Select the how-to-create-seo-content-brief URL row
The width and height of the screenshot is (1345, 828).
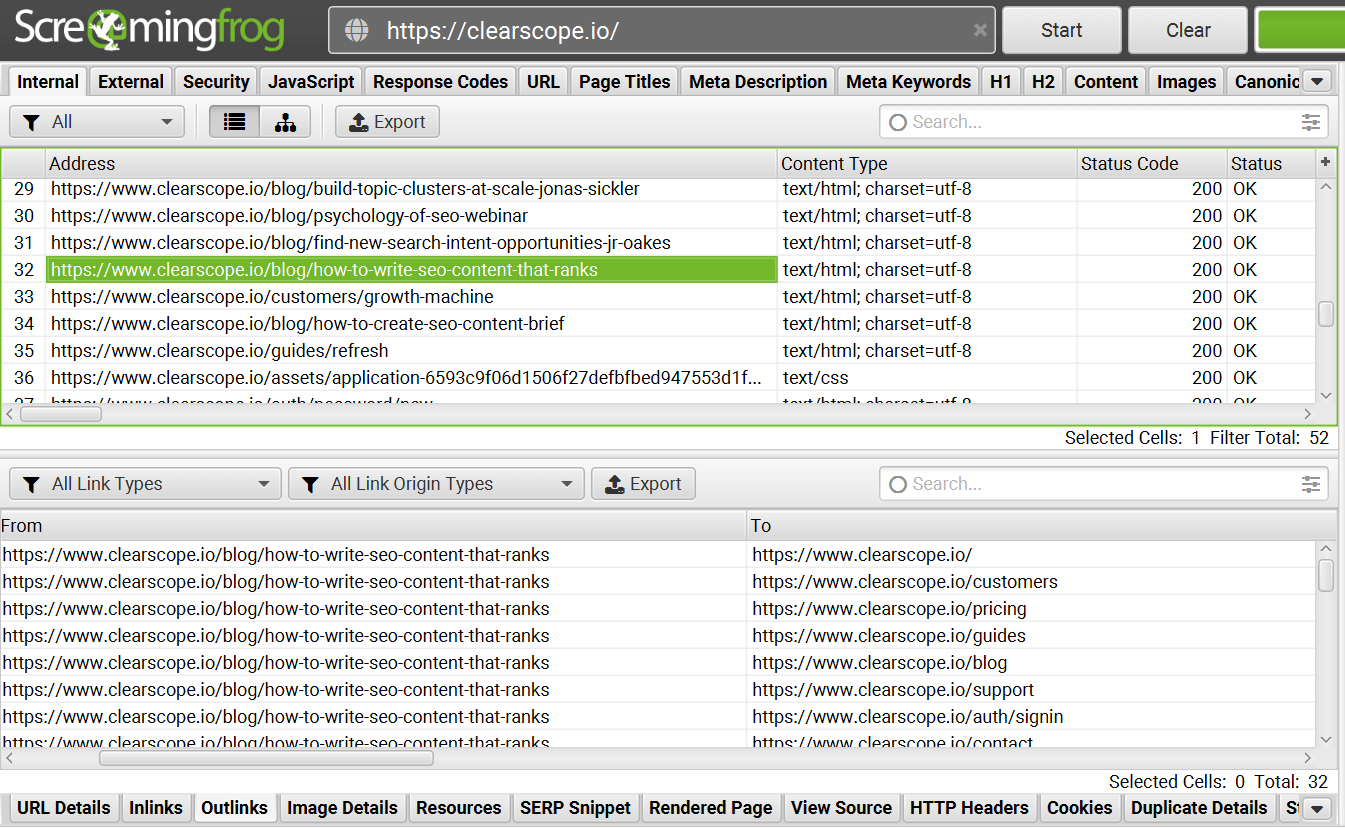click(x=658, y=324)
